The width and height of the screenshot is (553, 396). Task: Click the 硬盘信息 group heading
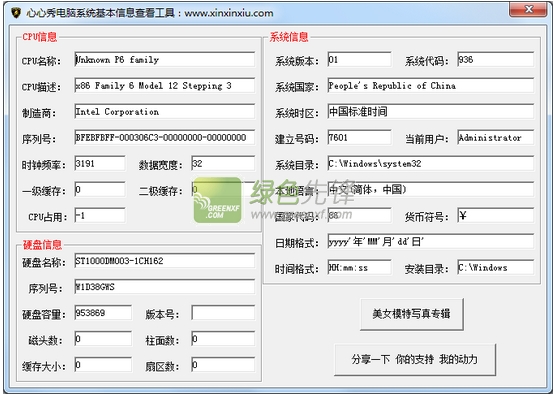click(x=42, y=244)
